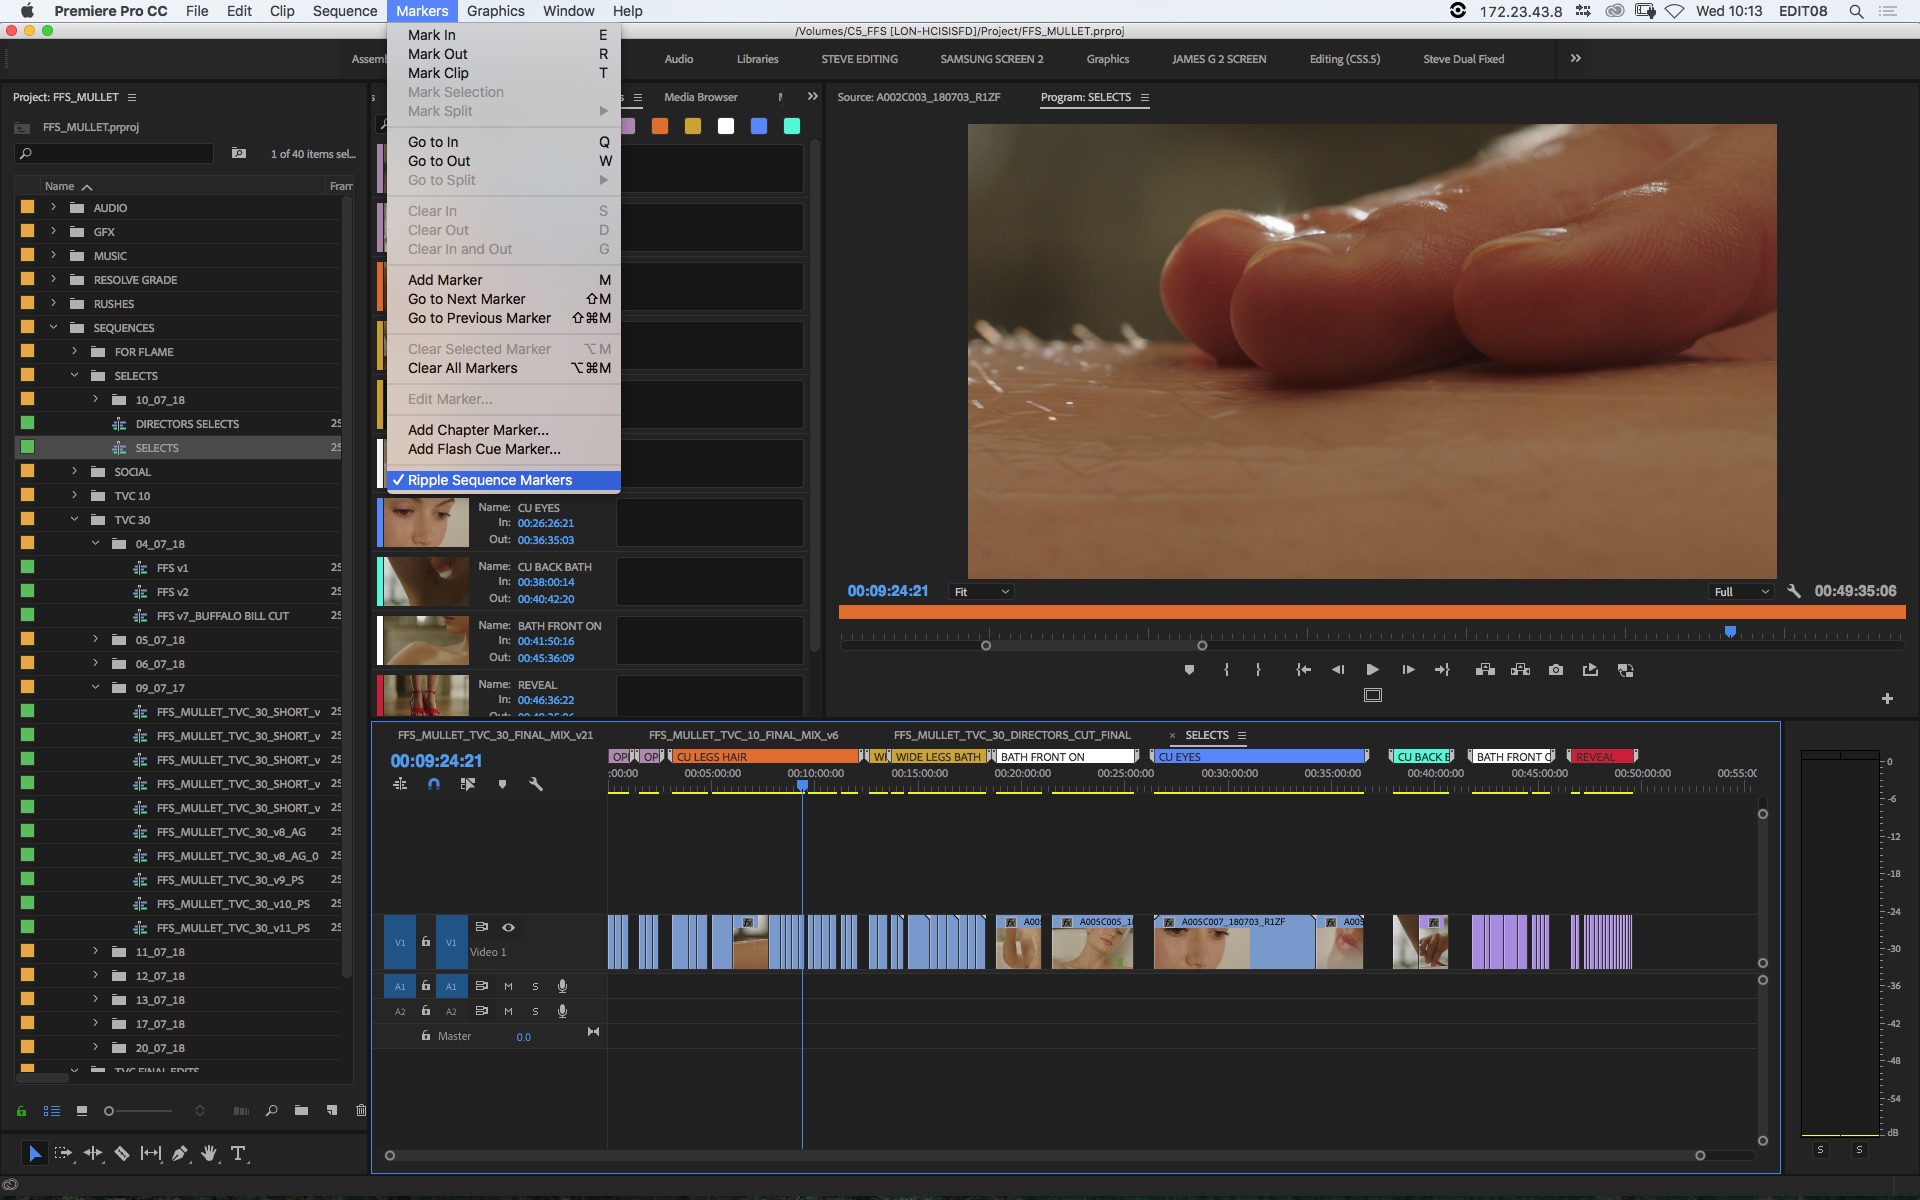Select the Ripple Edit tool

(x=93, y=1153)
